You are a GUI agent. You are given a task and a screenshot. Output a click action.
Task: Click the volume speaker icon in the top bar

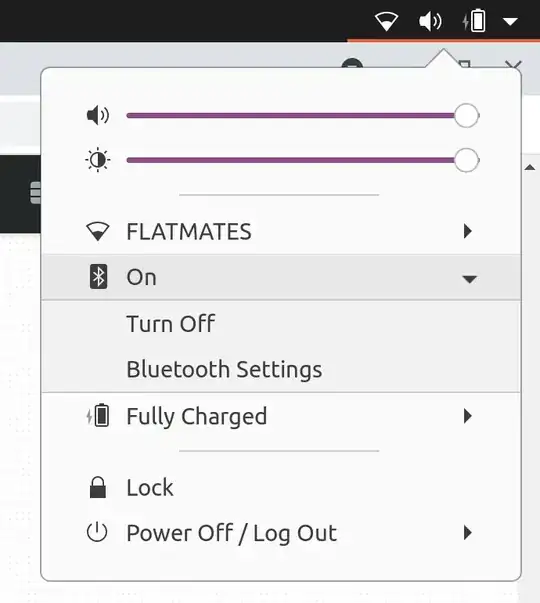click(430, 21)
